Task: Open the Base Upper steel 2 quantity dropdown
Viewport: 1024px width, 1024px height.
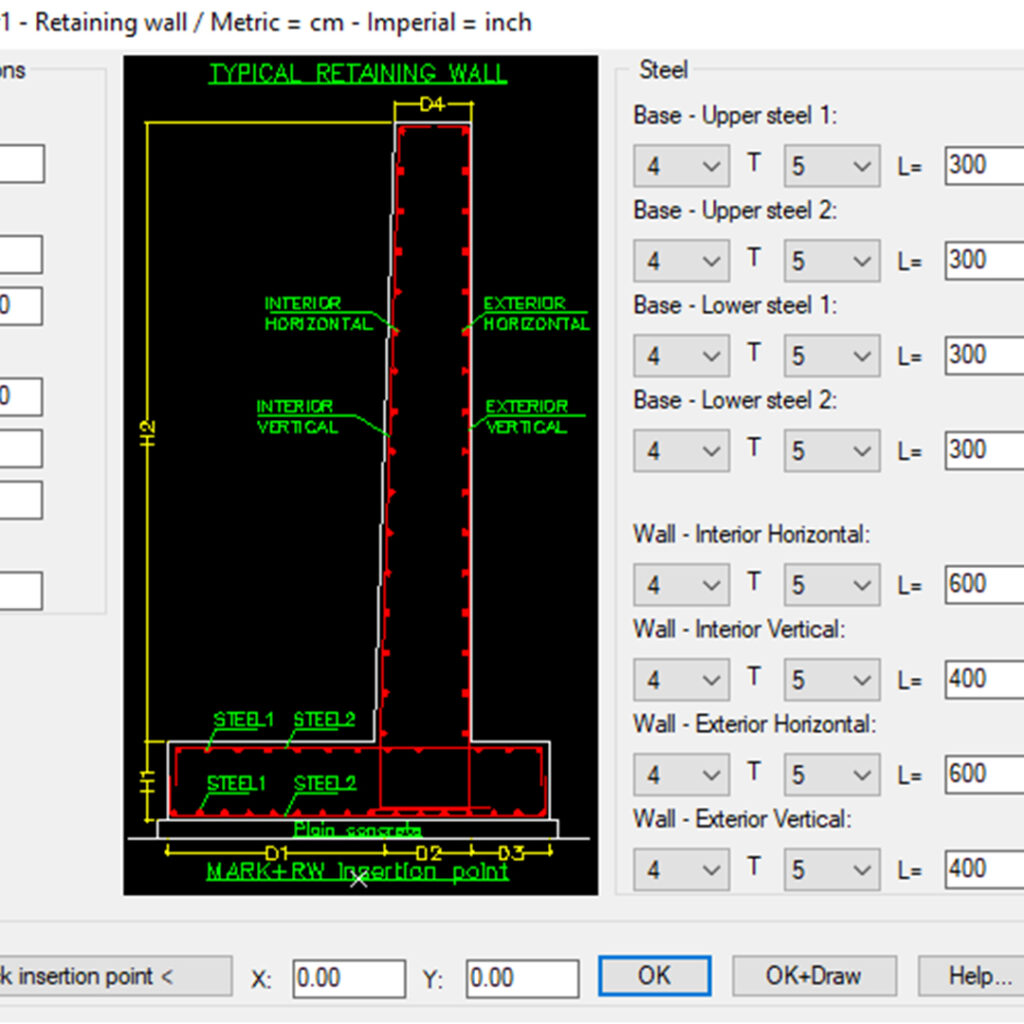Action: [x=681, y=260]
